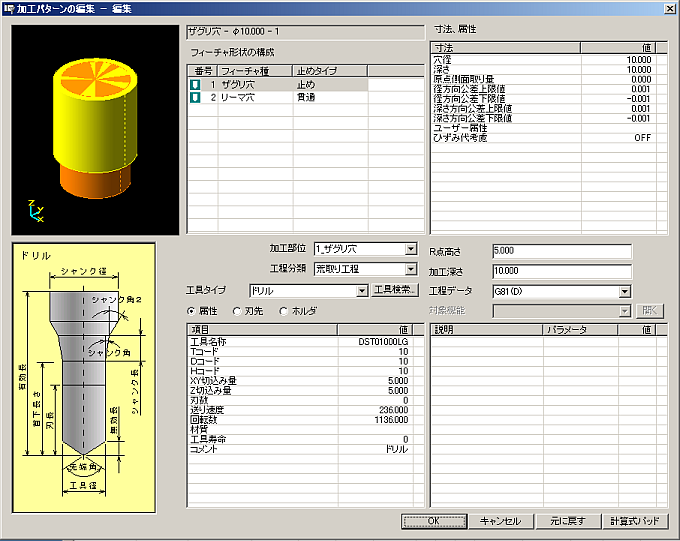The image size is (680, 541).
Task: Select the 属性 radio button
Action: click(x=191, y=311)
